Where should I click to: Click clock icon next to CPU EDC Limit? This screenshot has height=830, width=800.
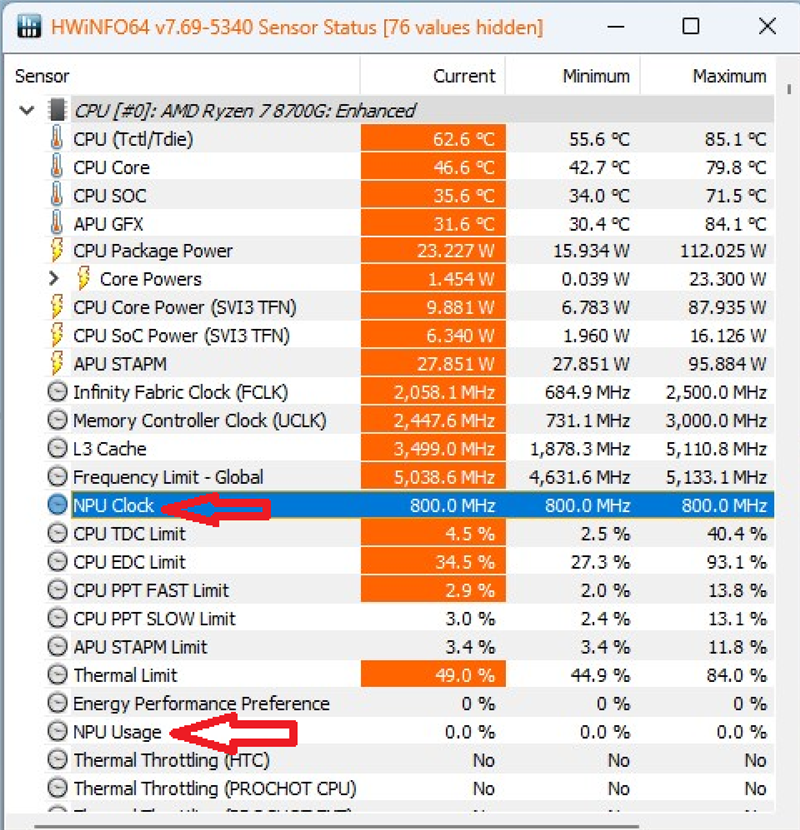(57, 562)
